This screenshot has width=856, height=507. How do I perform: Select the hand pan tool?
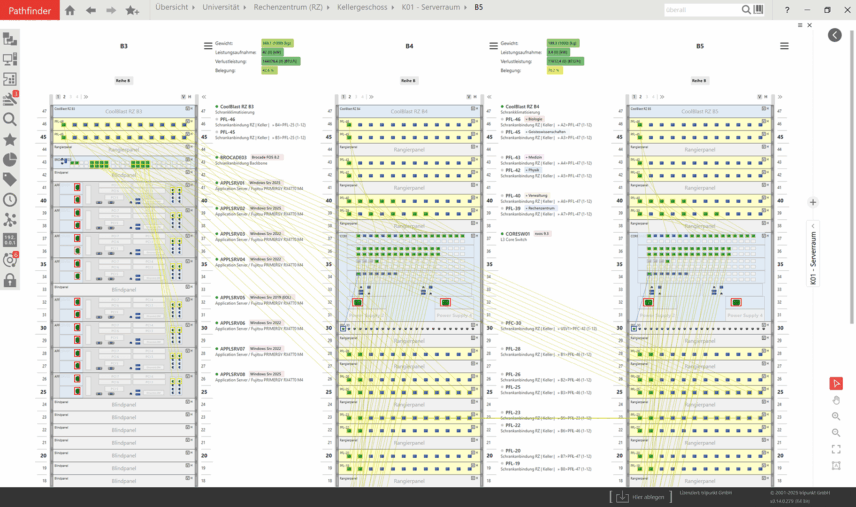click(x=836, y=400)
